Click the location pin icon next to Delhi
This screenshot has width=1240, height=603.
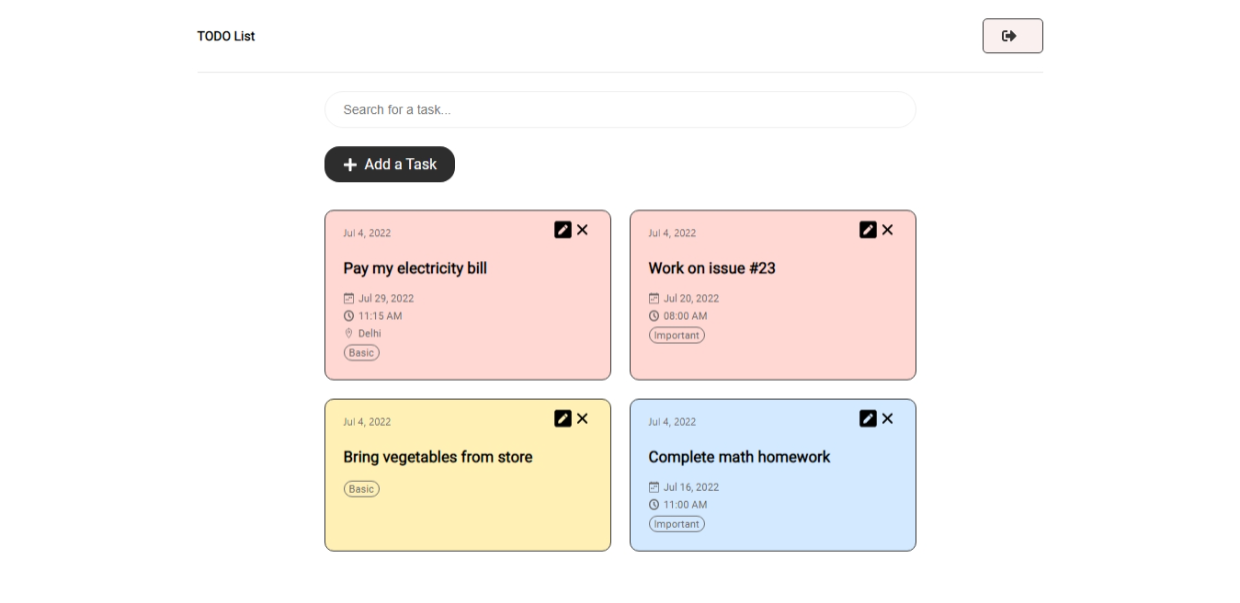click(350, 333)
